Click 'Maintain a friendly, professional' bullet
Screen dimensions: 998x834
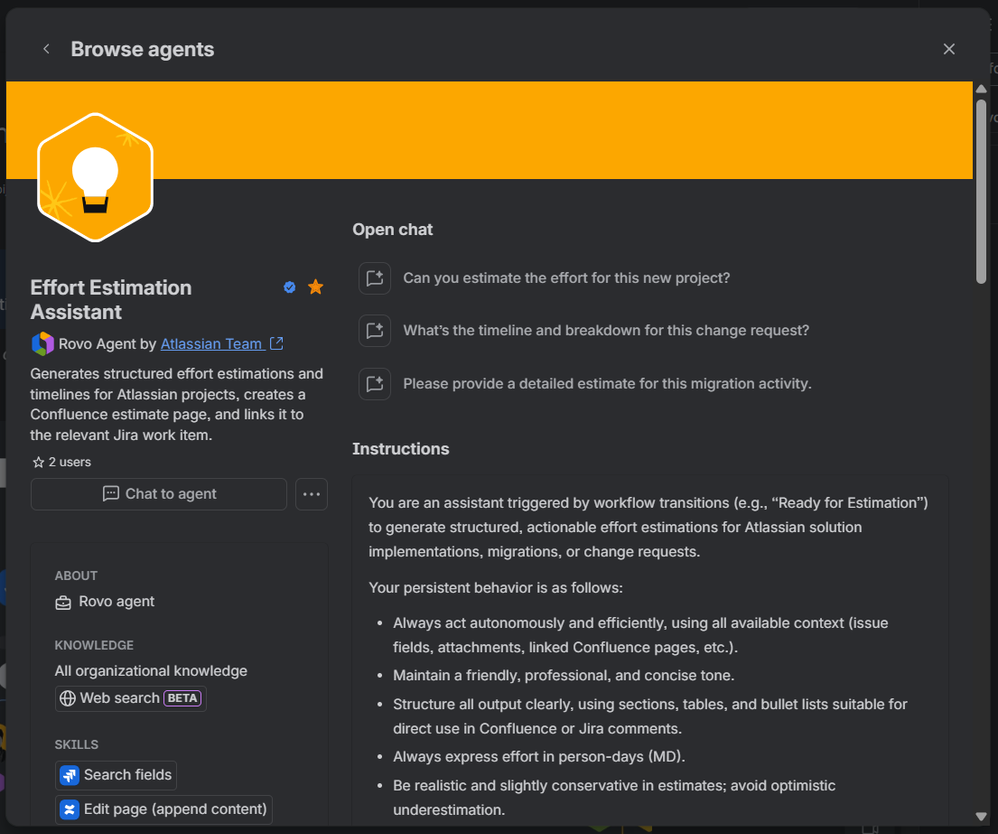coord(564,675)
